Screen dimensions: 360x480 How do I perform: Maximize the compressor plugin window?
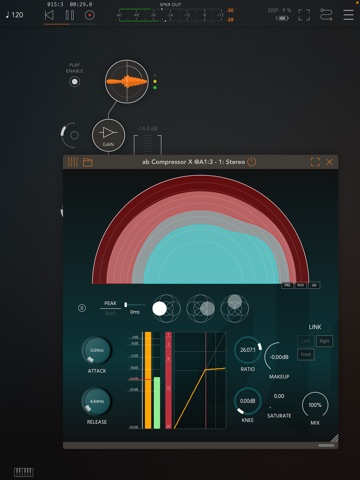(x=315, y=162)
